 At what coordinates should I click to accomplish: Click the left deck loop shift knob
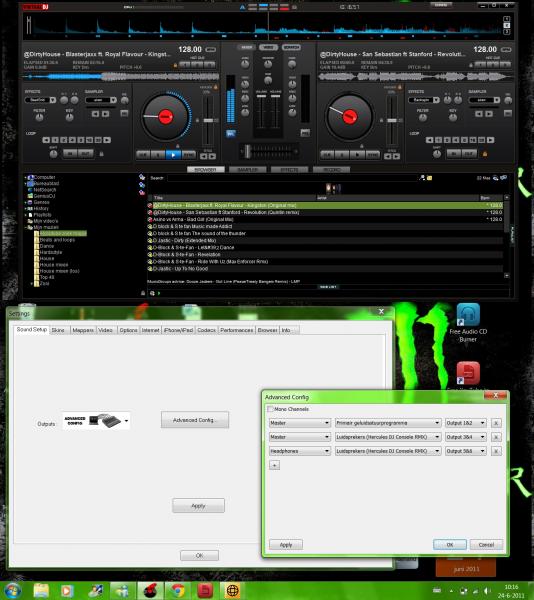click(x=53, y=154)
